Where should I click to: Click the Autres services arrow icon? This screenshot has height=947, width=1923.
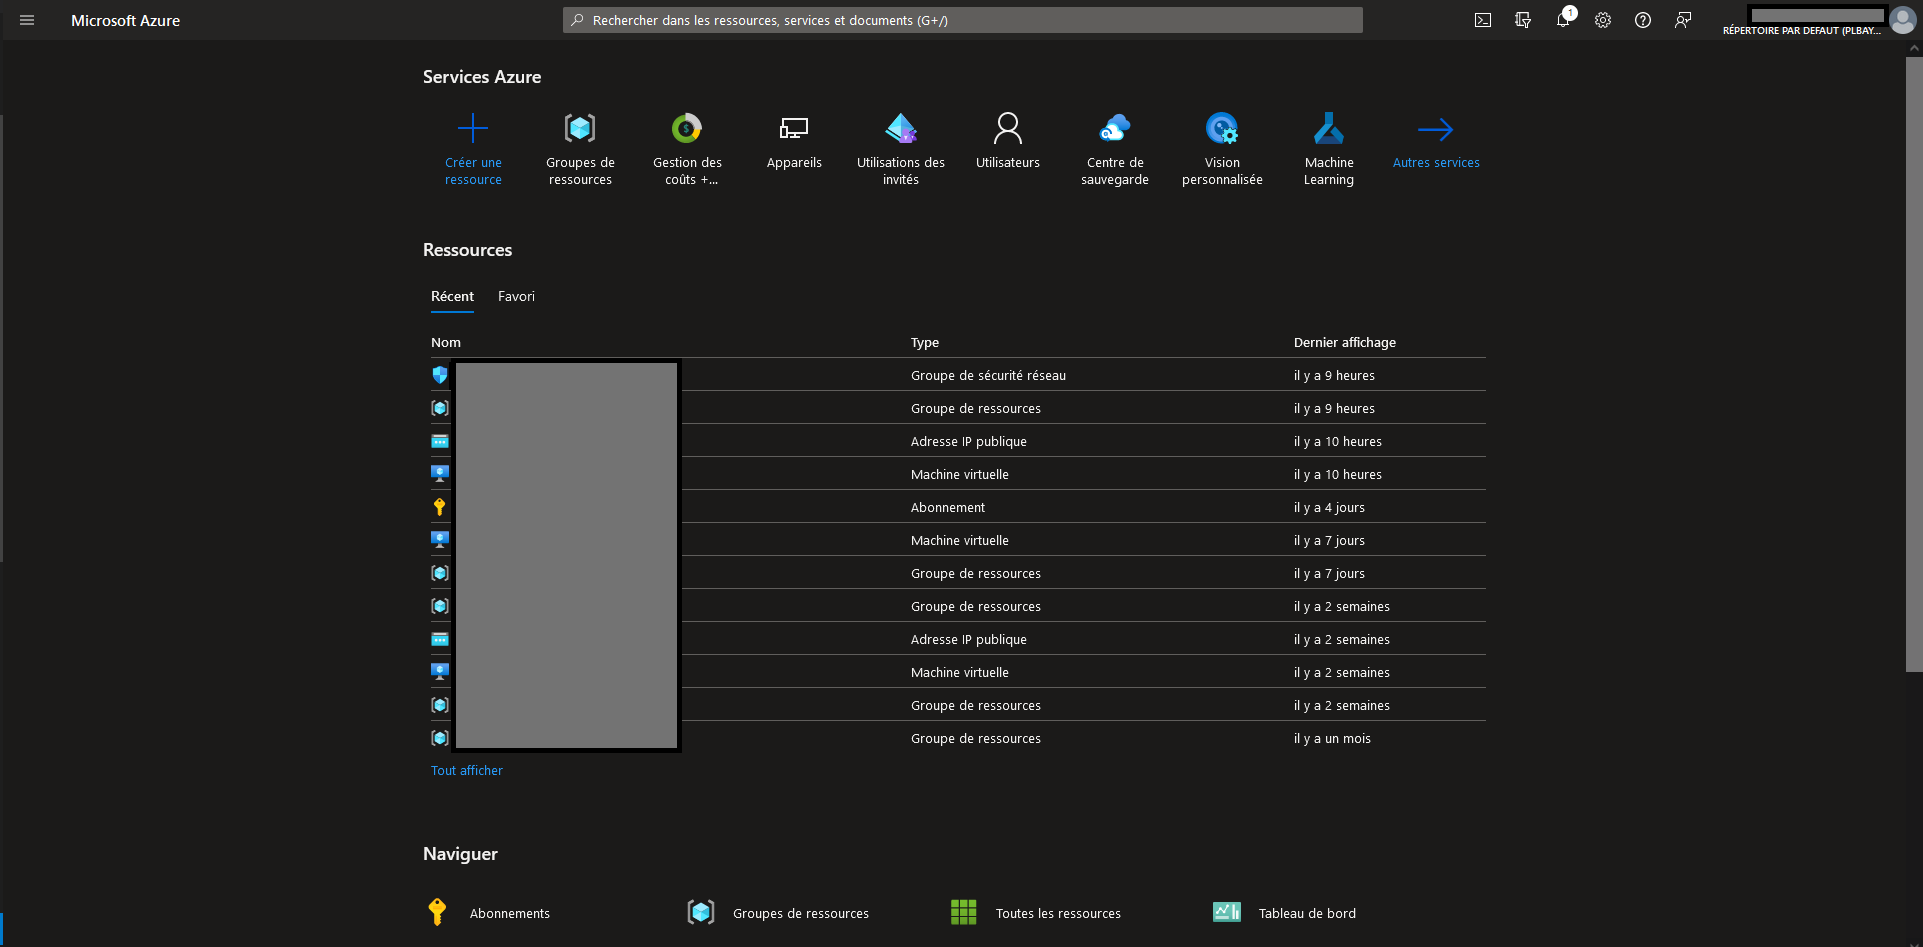(1436, 129)
